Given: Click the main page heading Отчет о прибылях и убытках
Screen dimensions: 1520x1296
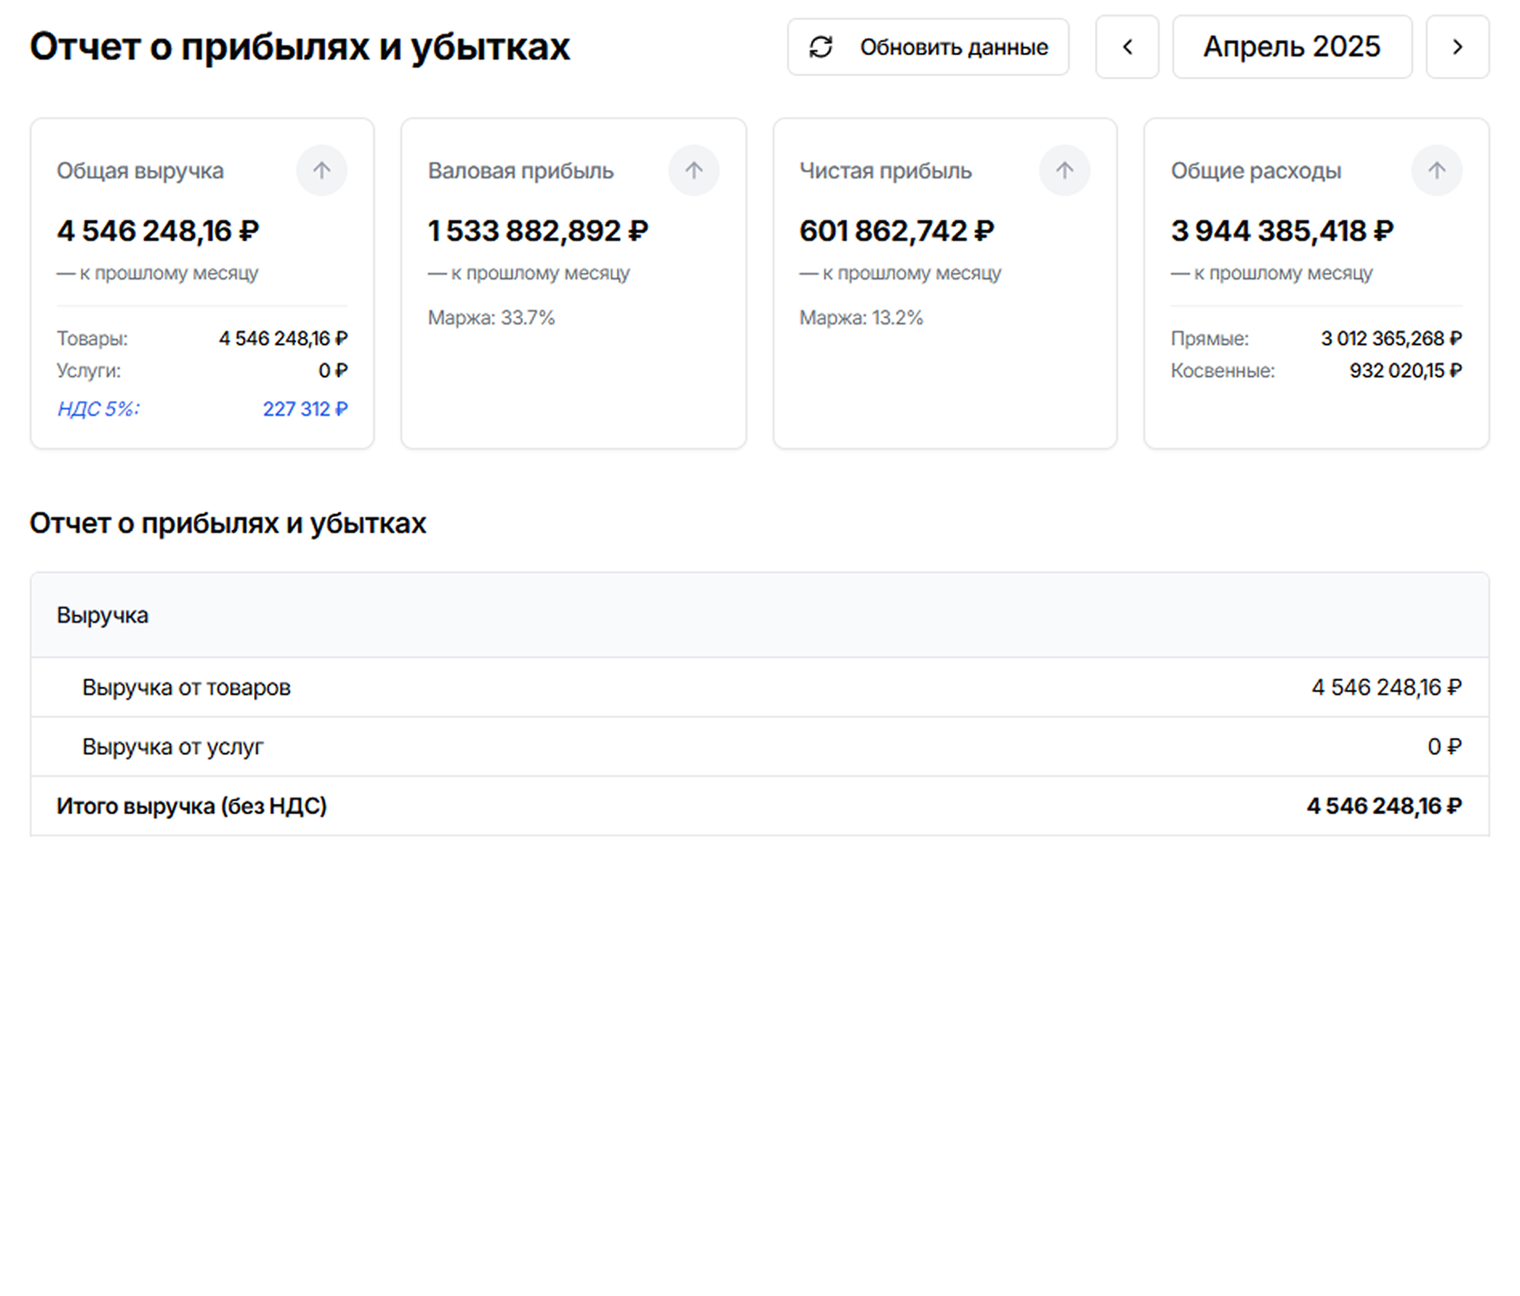Looking at the screenshot, I should click(x=300, y=47).
